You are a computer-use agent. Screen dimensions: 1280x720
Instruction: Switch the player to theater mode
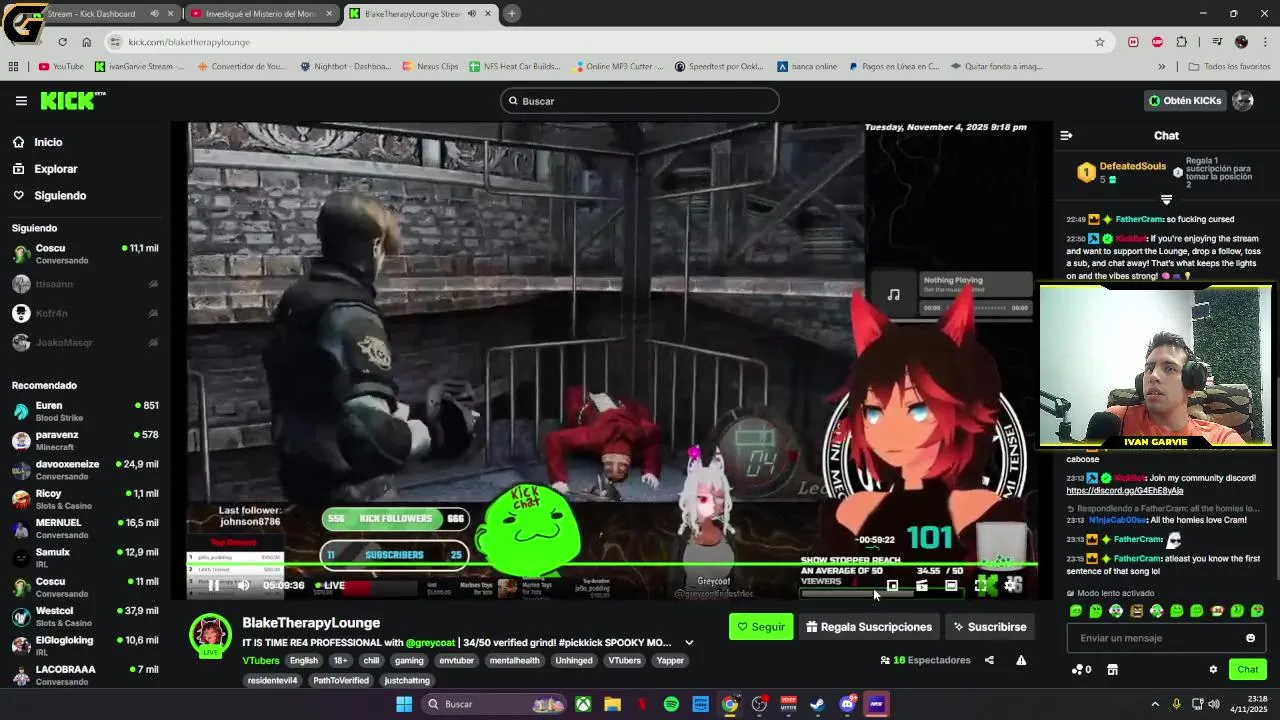pos(951,586)
